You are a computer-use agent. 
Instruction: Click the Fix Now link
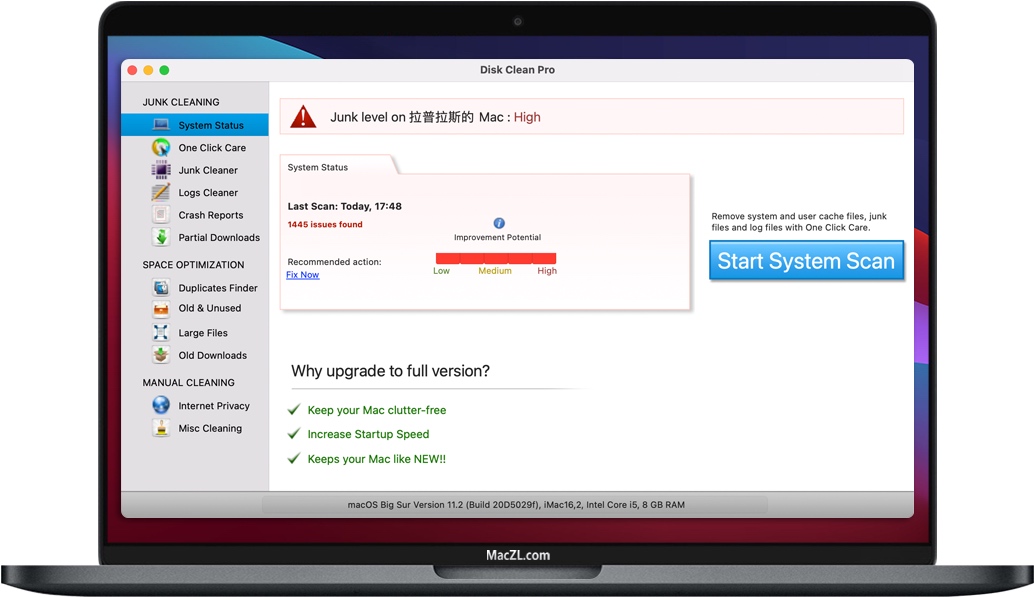302,274
